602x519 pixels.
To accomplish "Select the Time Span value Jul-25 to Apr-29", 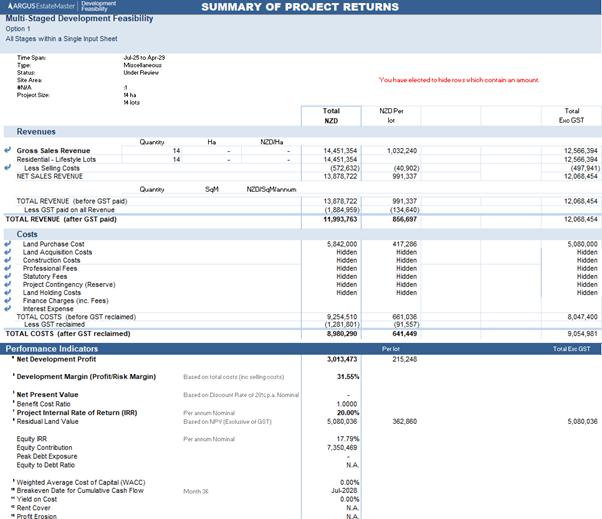I will pos(144,58).
